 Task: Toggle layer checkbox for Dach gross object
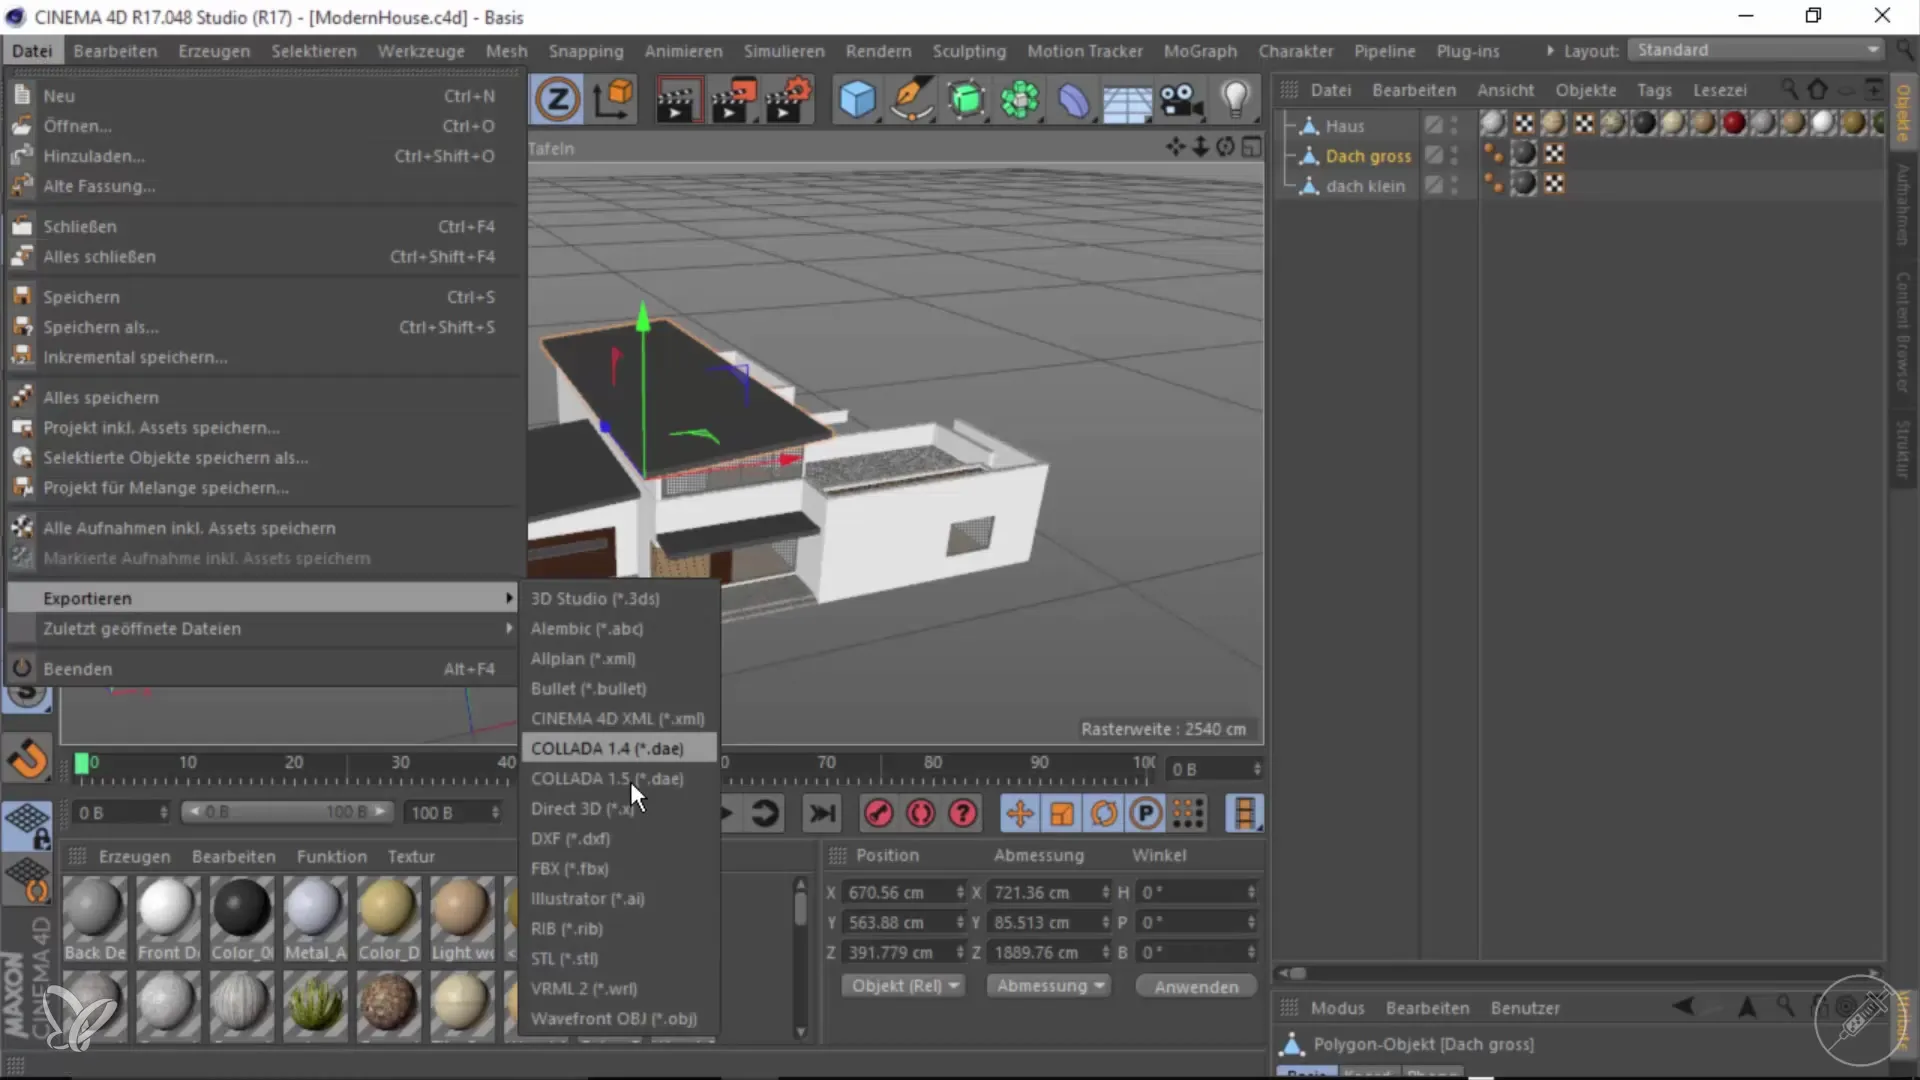pos(1434,155)
